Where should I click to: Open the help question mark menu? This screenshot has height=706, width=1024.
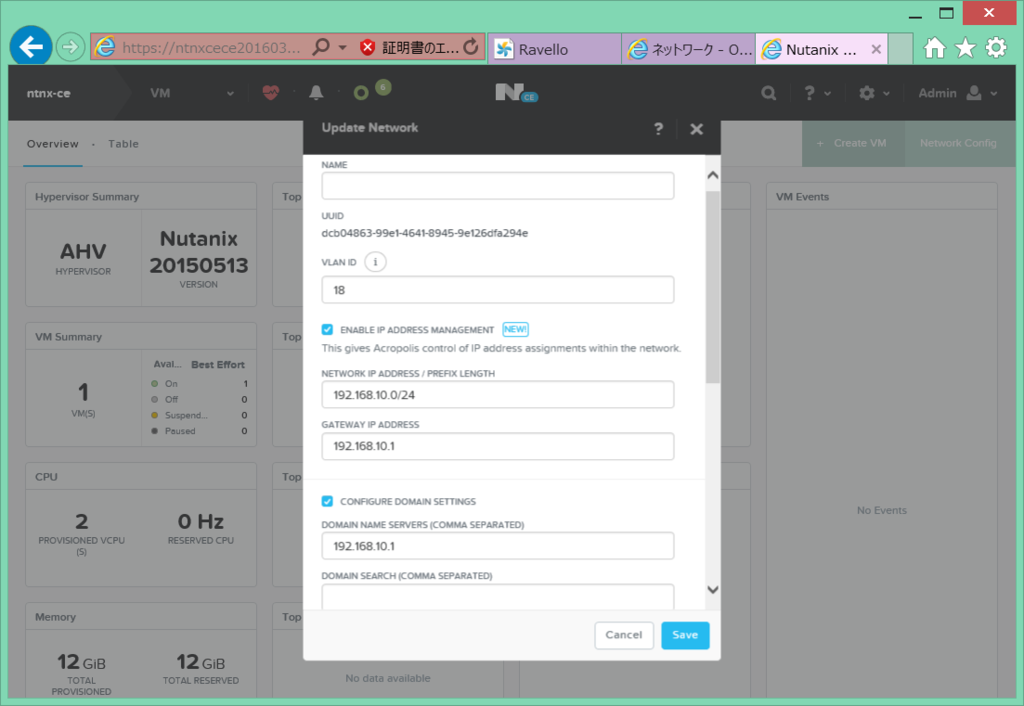(816, 93)
